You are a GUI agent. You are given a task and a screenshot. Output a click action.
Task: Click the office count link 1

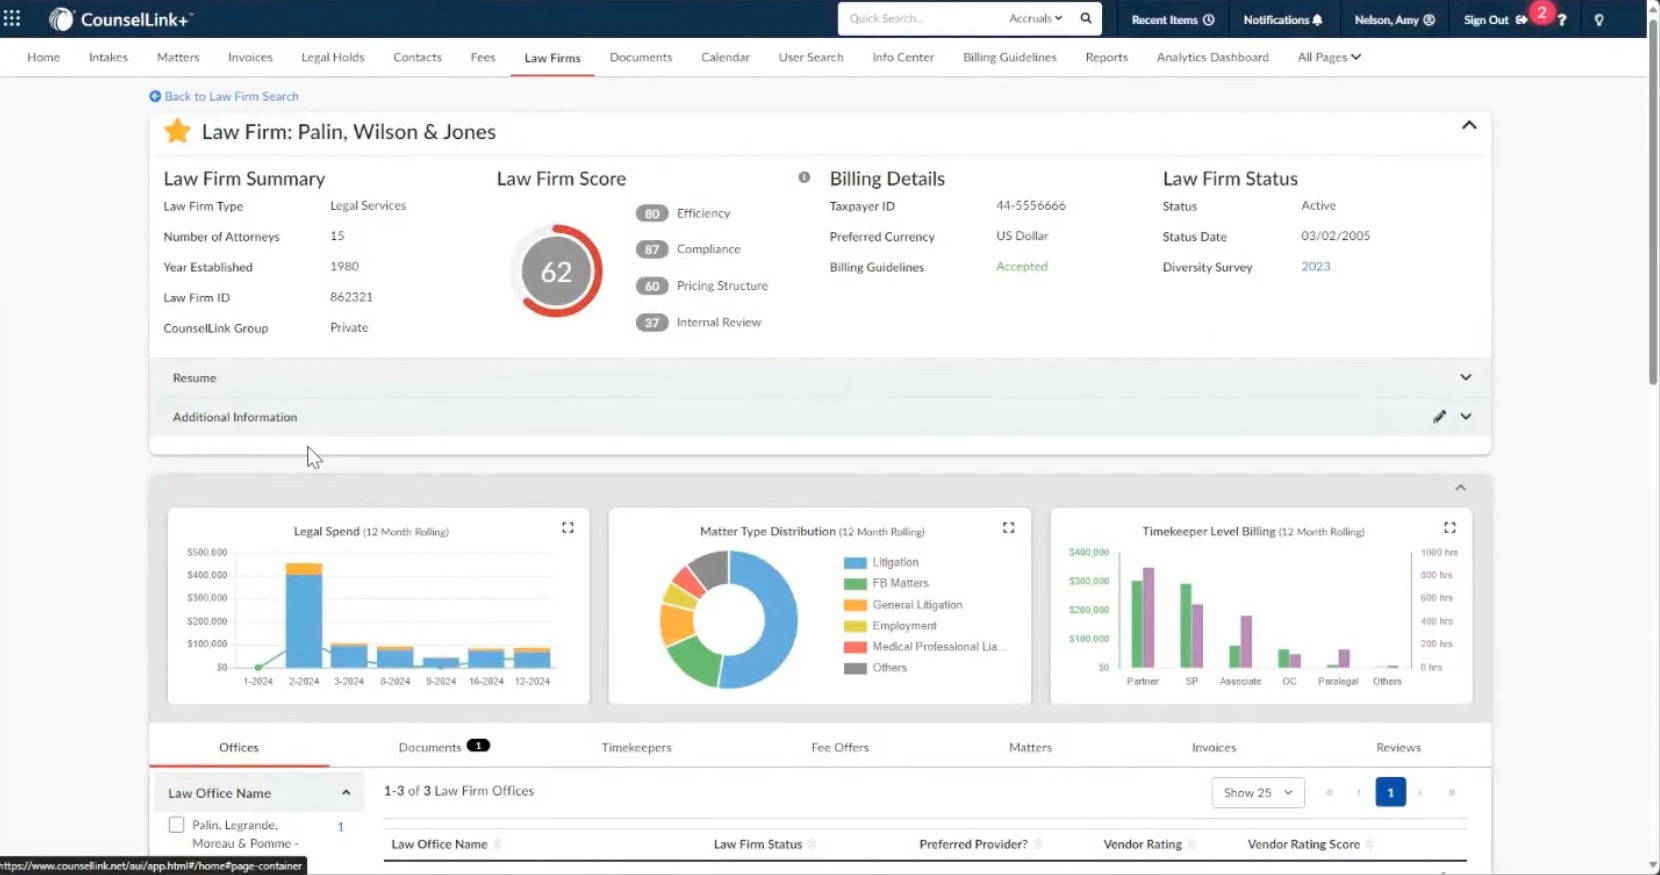coord(341,827)
